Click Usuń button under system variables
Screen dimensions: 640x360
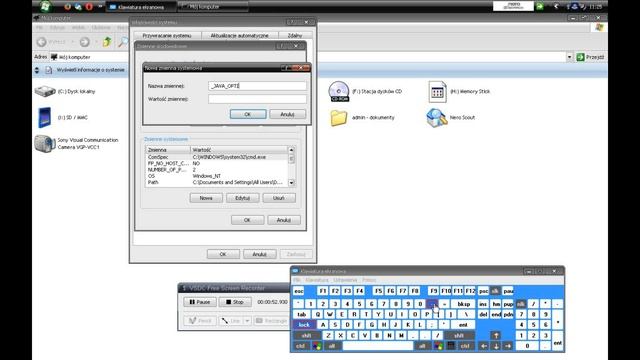[x=279, y=198]
